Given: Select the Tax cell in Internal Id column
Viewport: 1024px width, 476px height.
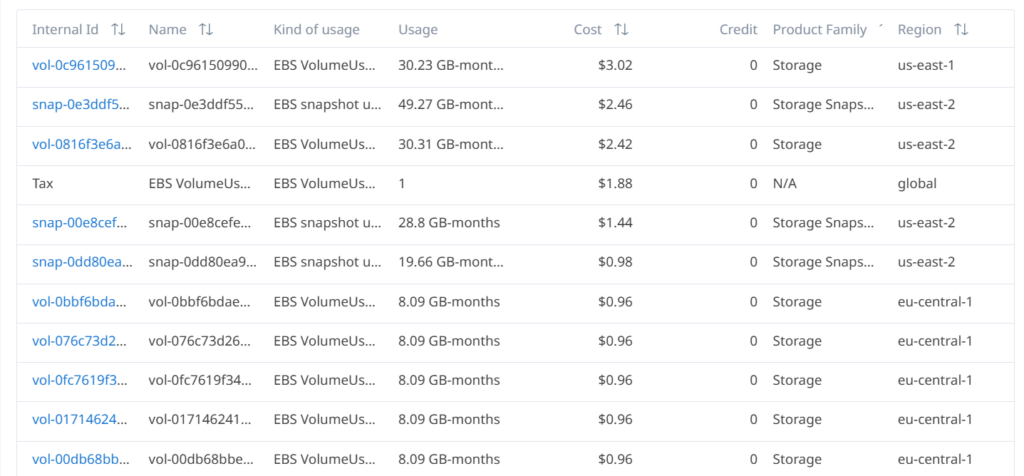Looking at the screenshot, I should point(42,183).
